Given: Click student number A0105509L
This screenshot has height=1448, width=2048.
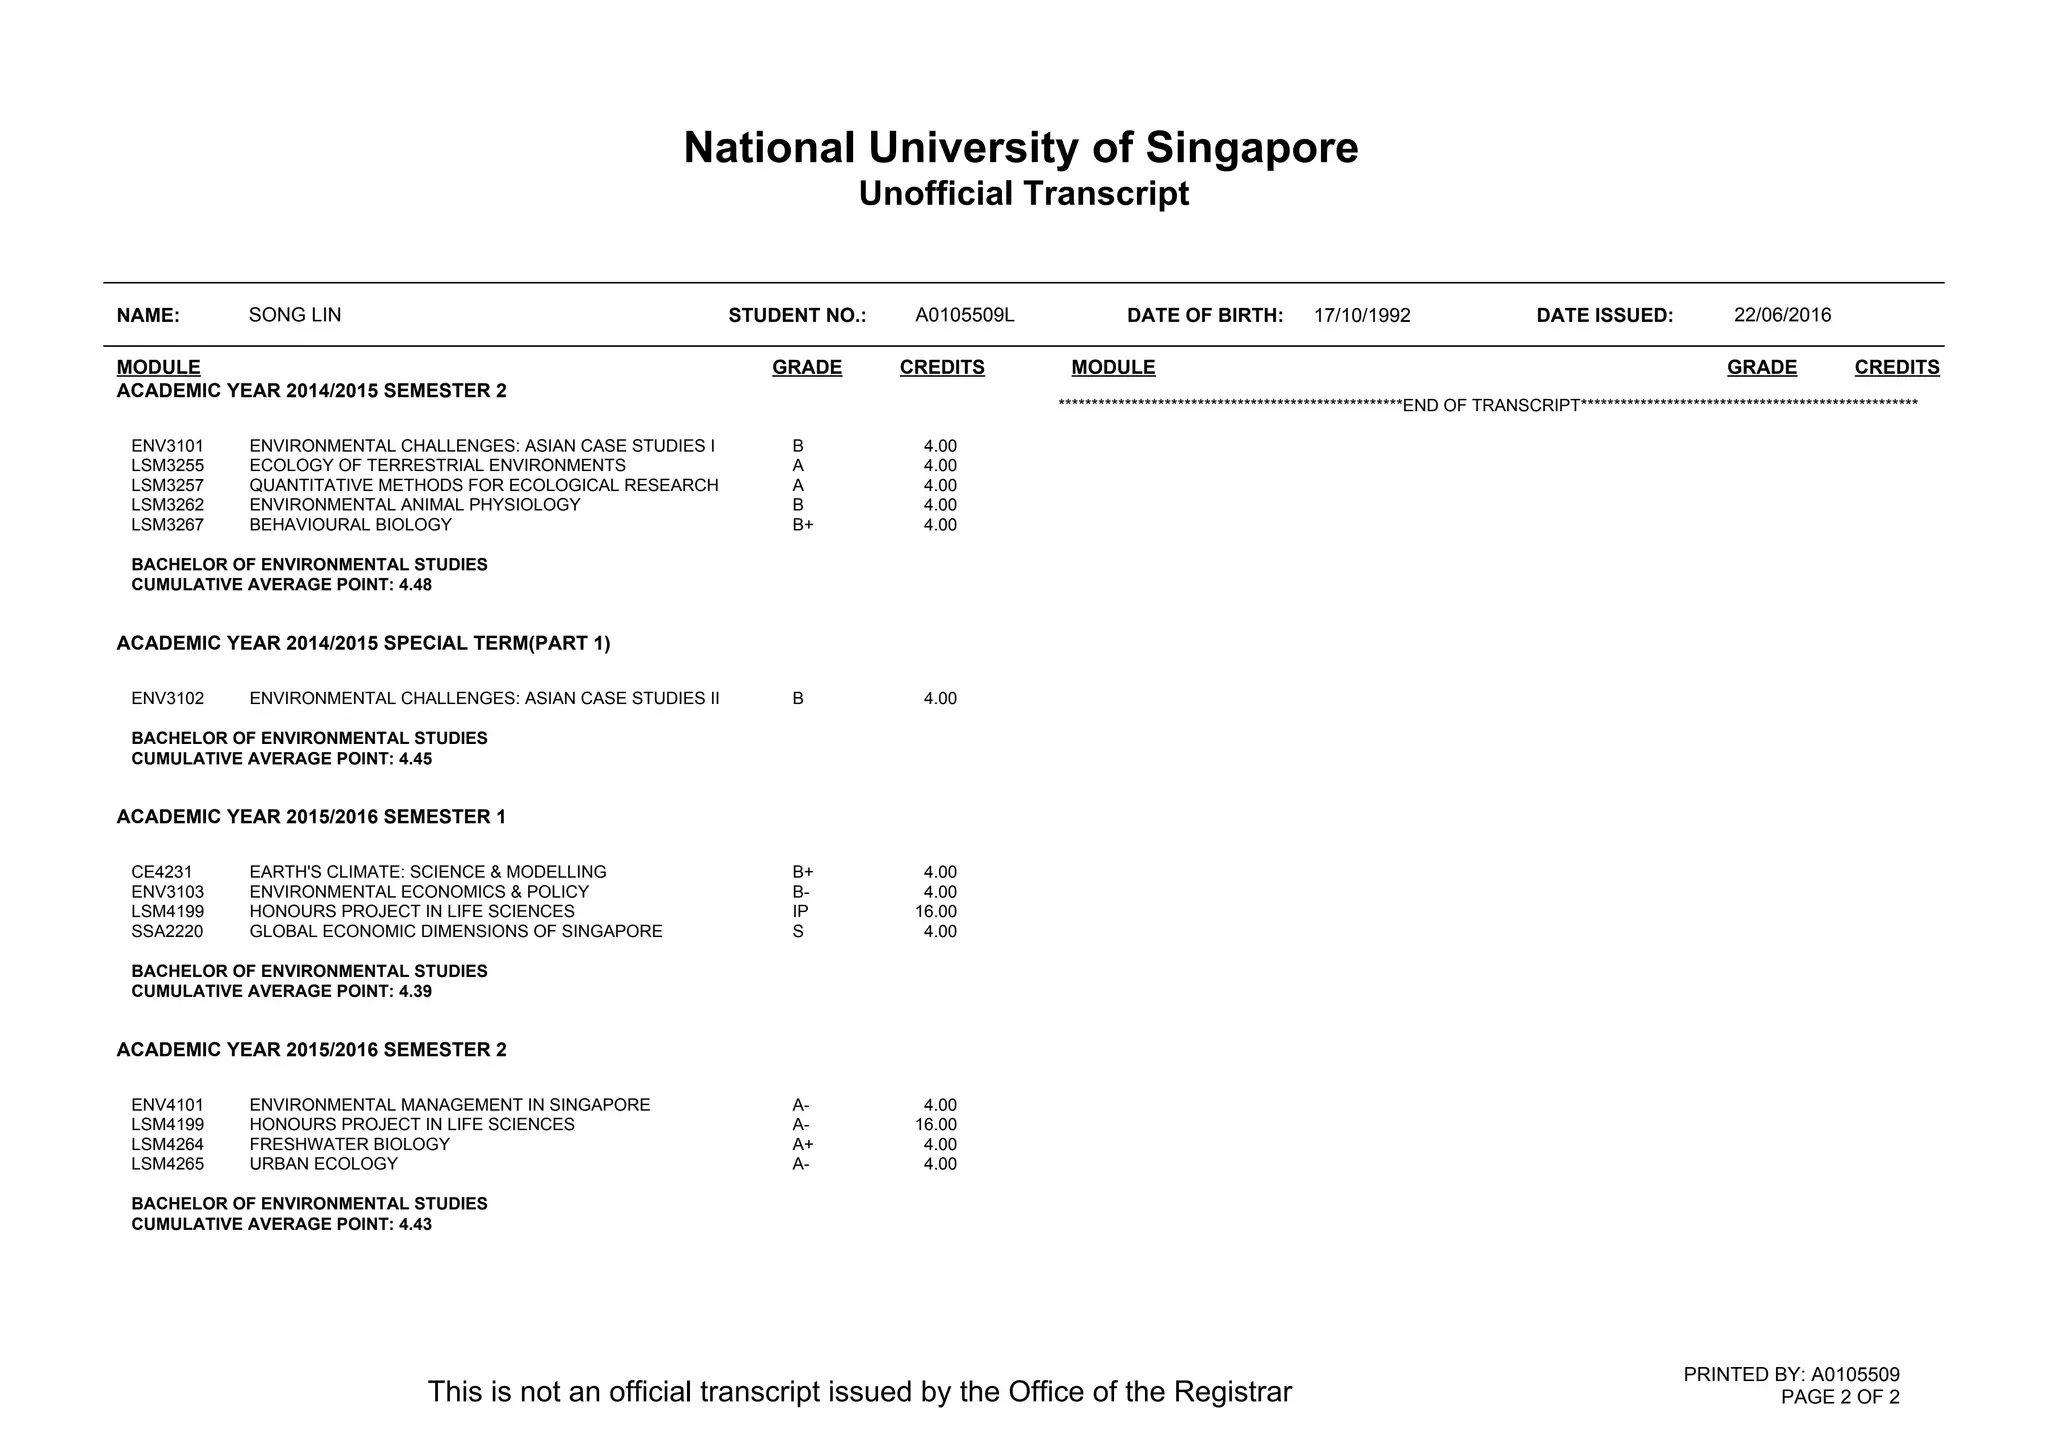Looking at the screenshot, I should point(964,316).
